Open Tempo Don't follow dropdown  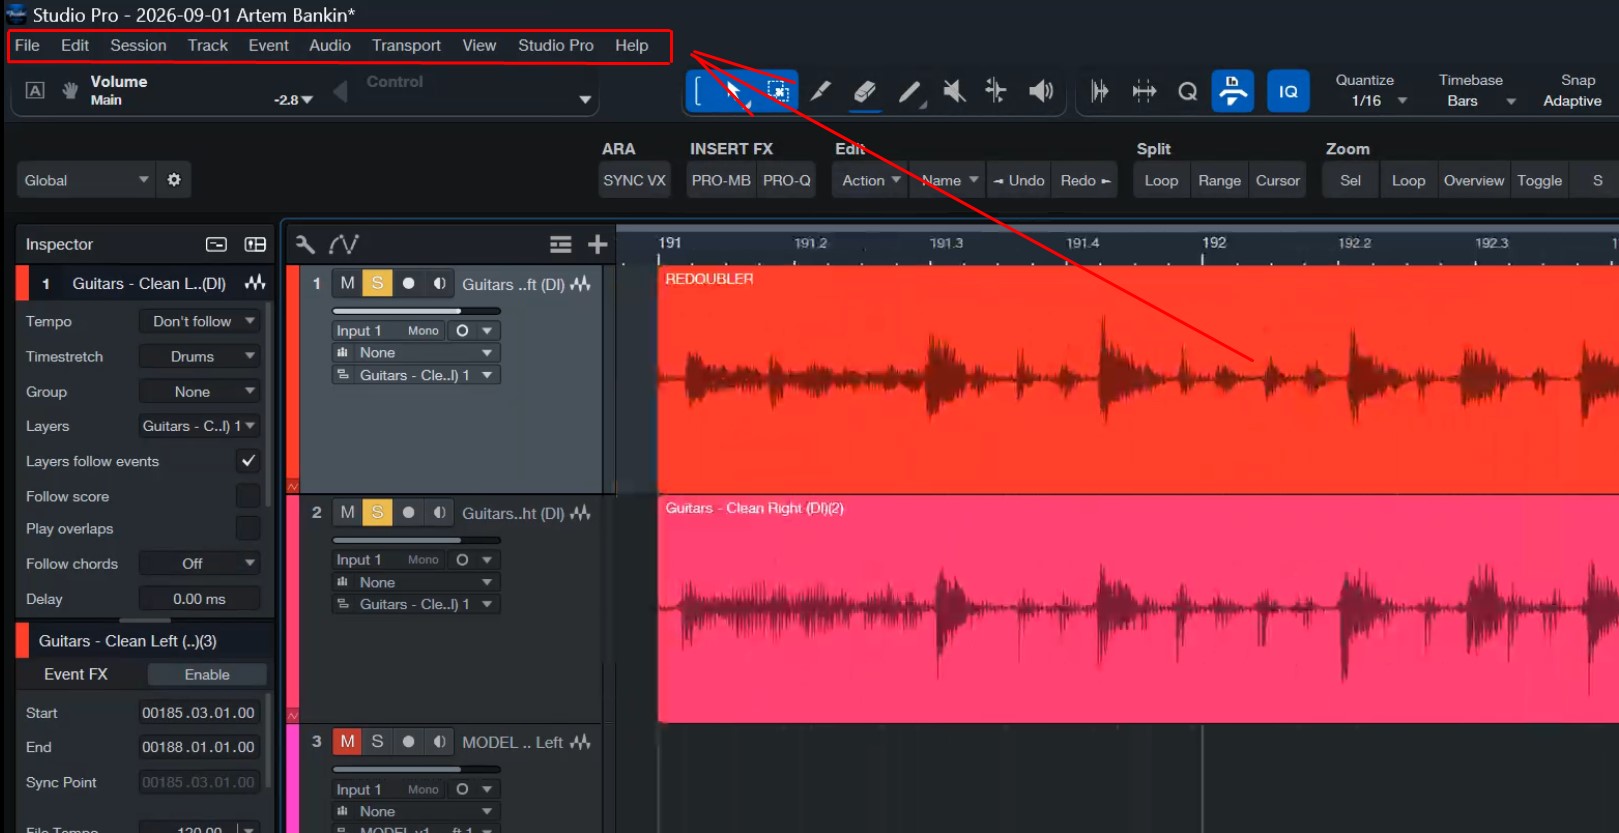point(200,321)
